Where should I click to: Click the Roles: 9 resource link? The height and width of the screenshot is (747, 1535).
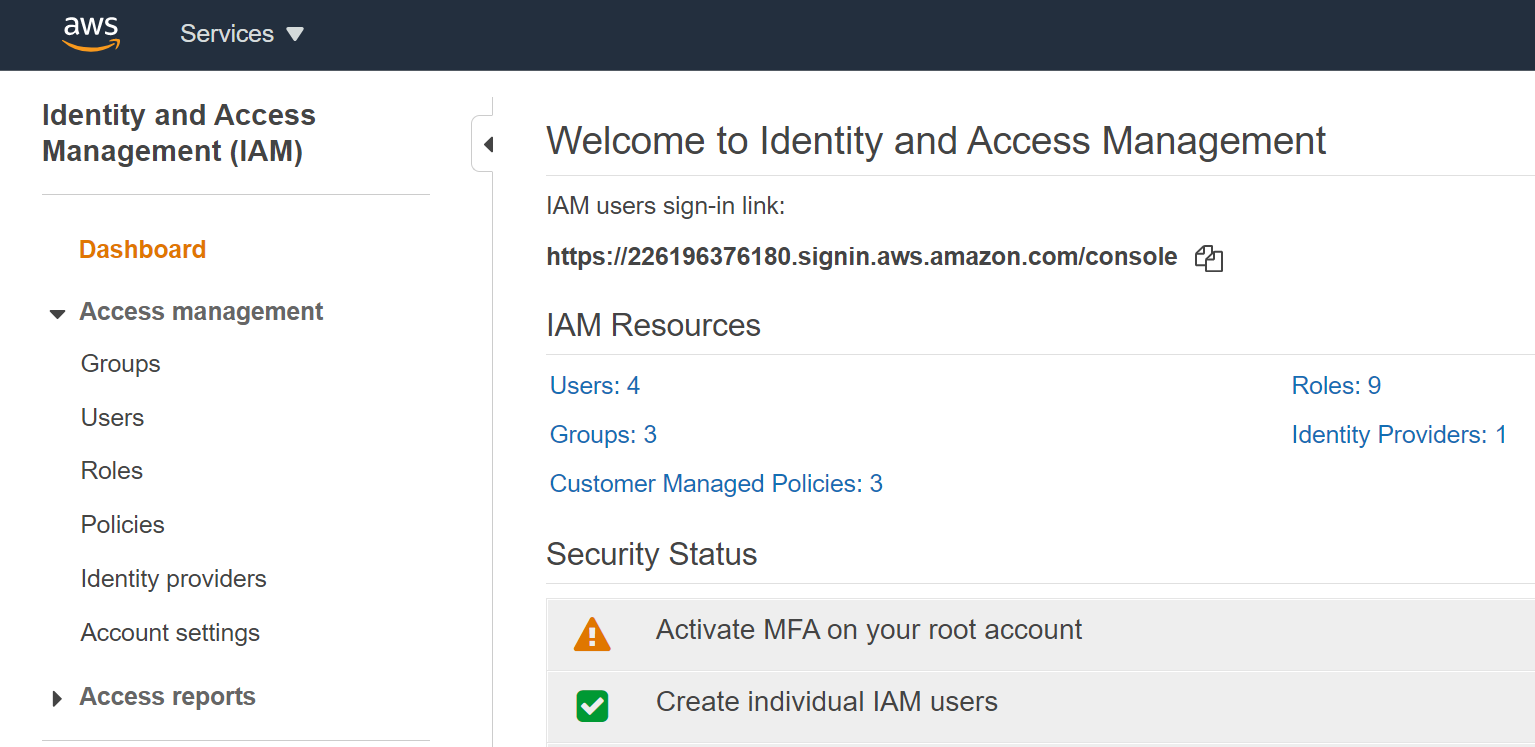coord(1335,386)
